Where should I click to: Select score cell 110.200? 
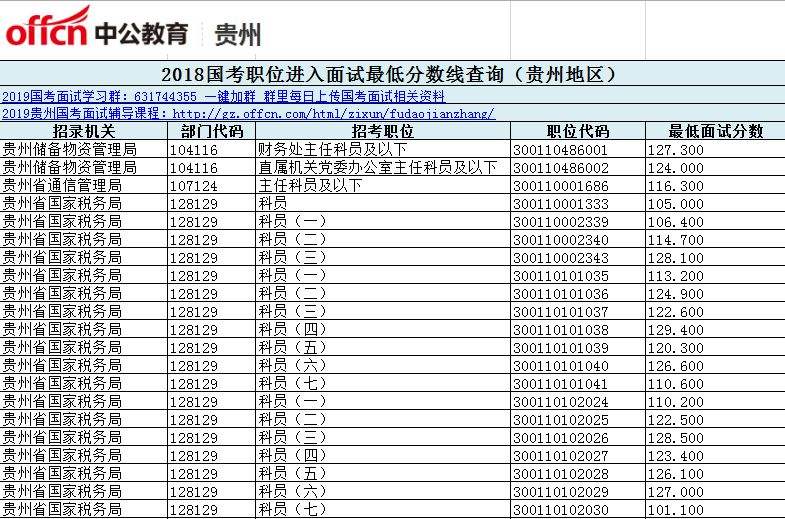point(715,401)
